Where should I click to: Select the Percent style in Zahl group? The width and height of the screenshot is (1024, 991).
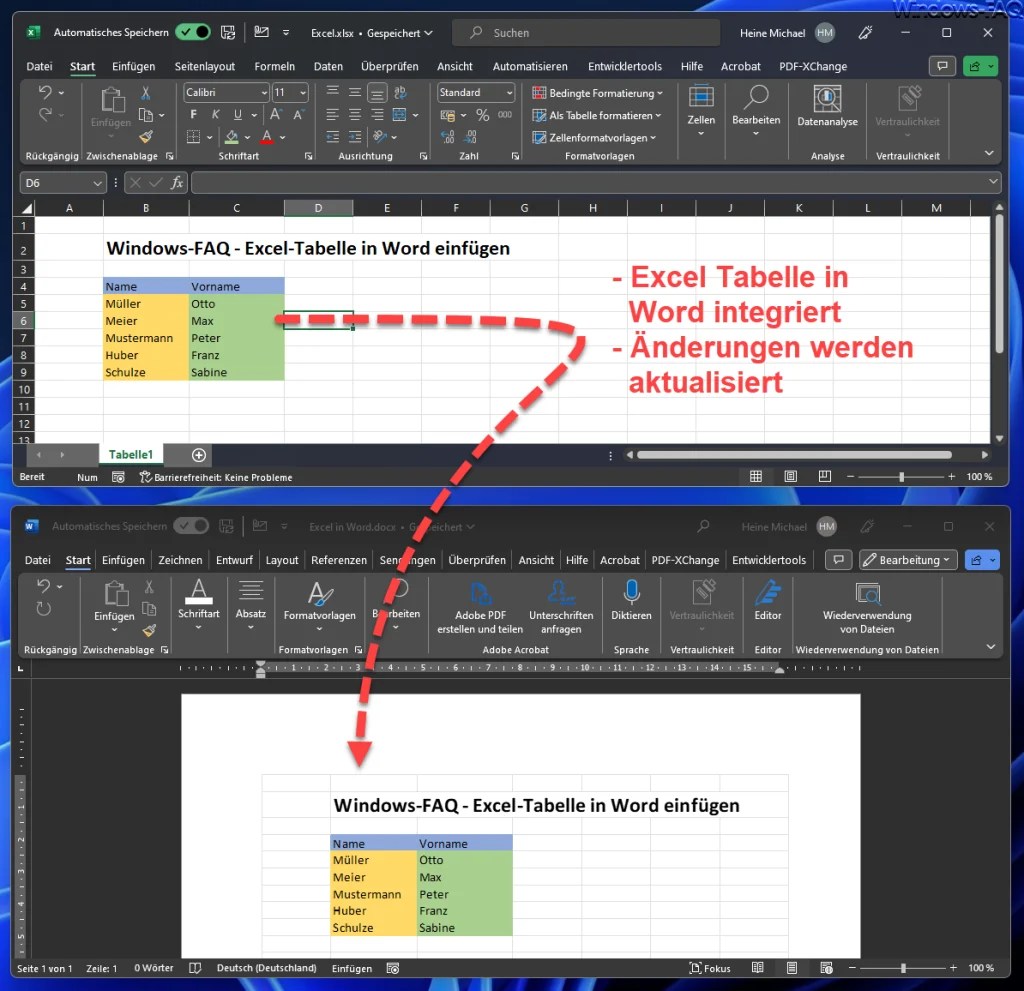(482, 113)
